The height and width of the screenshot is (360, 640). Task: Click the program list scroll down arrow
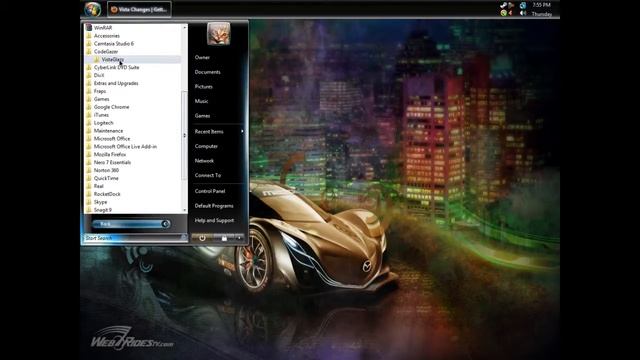click(x=184, y=210)
